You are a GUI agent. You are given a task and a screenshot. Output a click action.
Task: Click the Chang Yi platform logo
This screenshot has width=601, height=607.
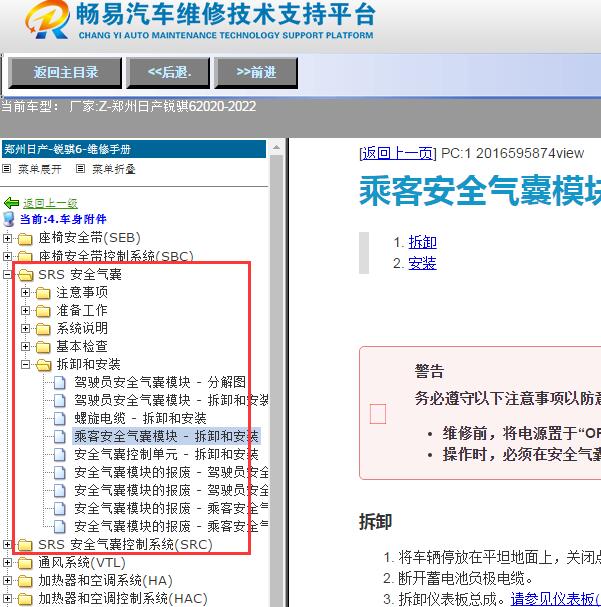[x=48, y=20]
